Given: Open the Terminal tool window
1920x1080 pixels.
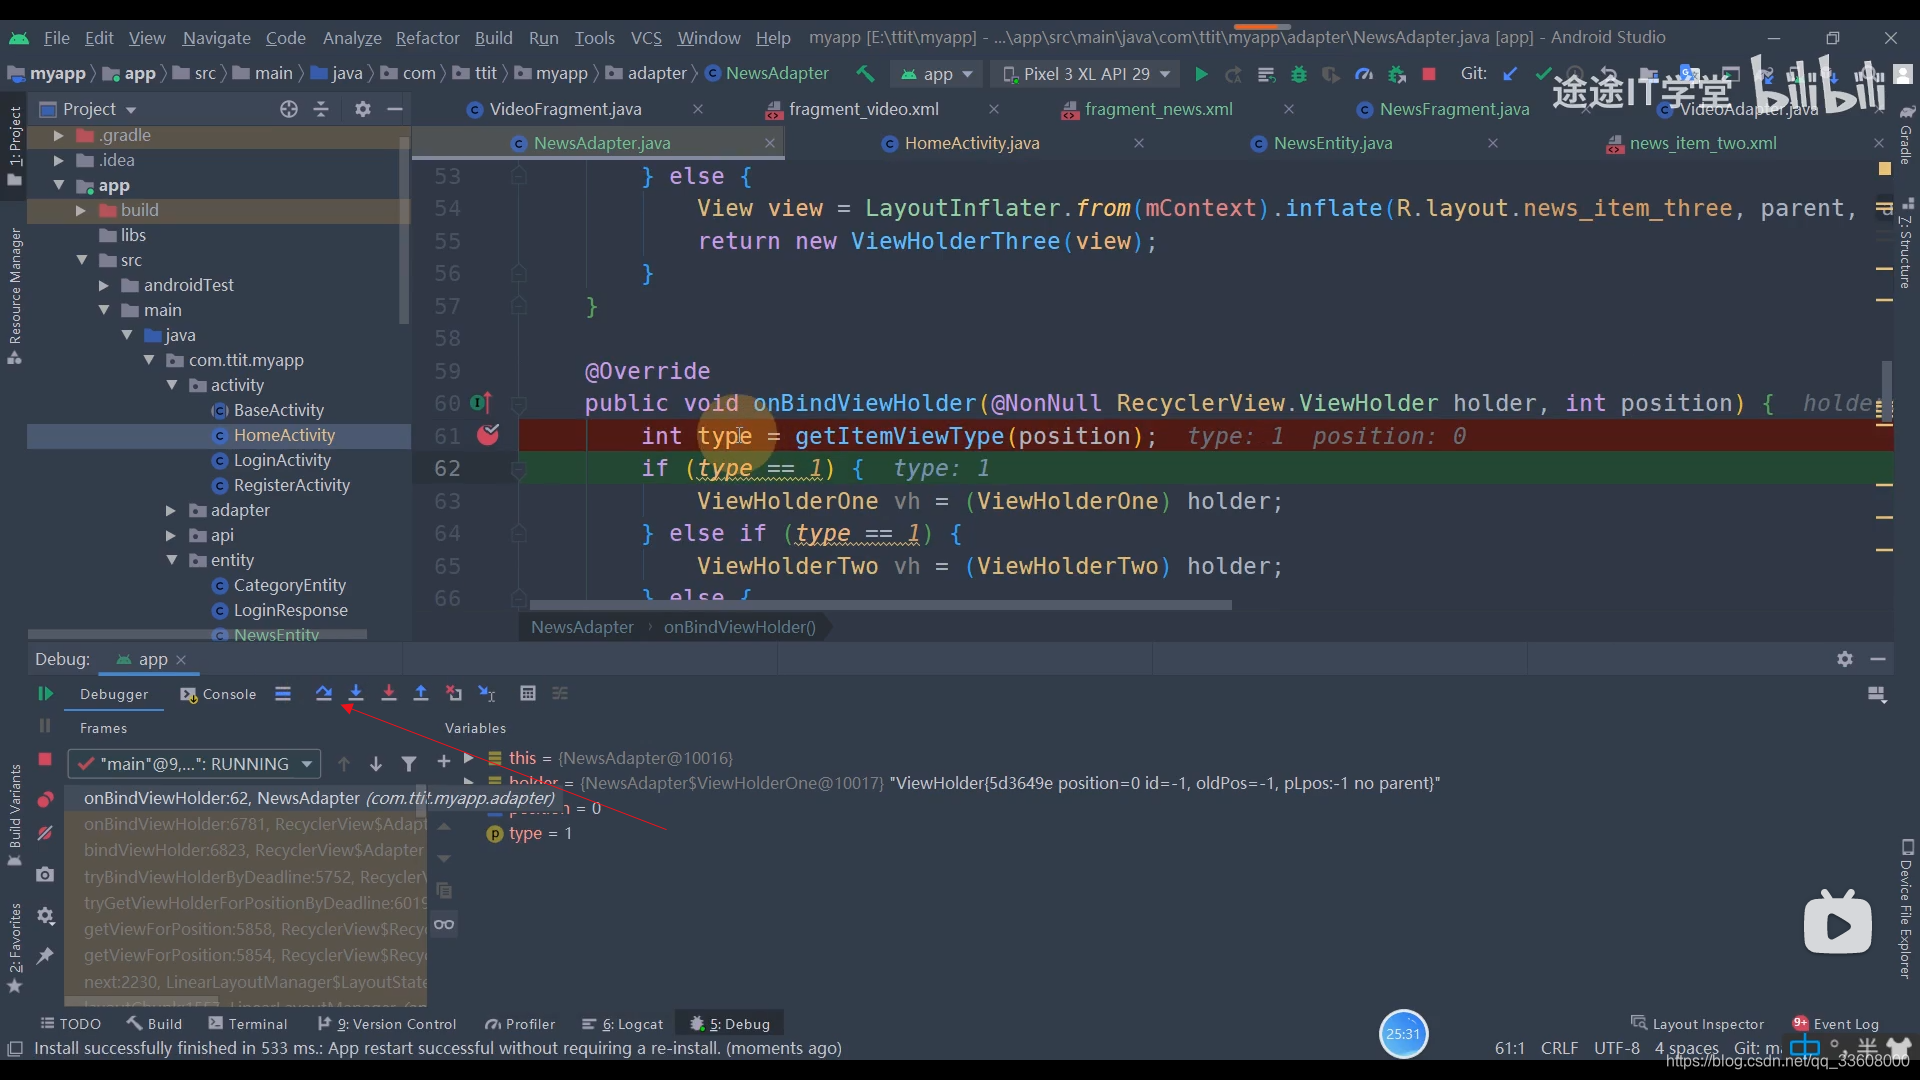Looking at the screenshot, I should pyautogui.click(x=247, y=1024).
